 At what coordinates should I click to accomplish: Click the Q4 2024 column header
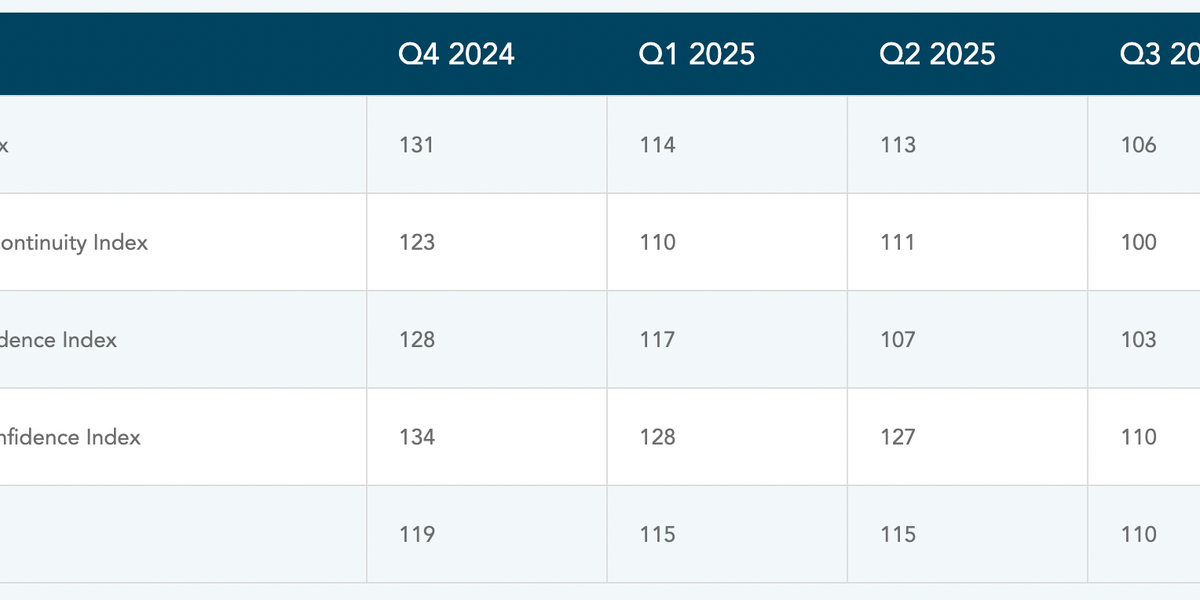pos(456,54)
